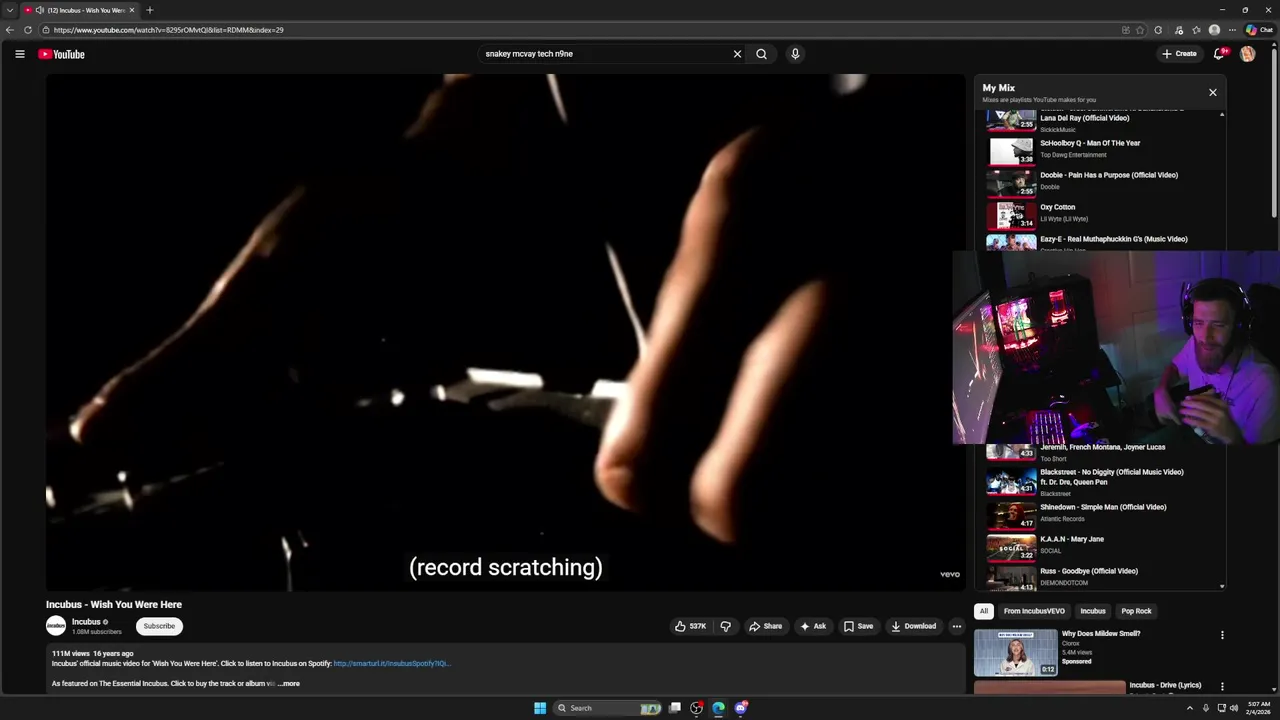Subscribe to Incubus channel

(159, 626)
